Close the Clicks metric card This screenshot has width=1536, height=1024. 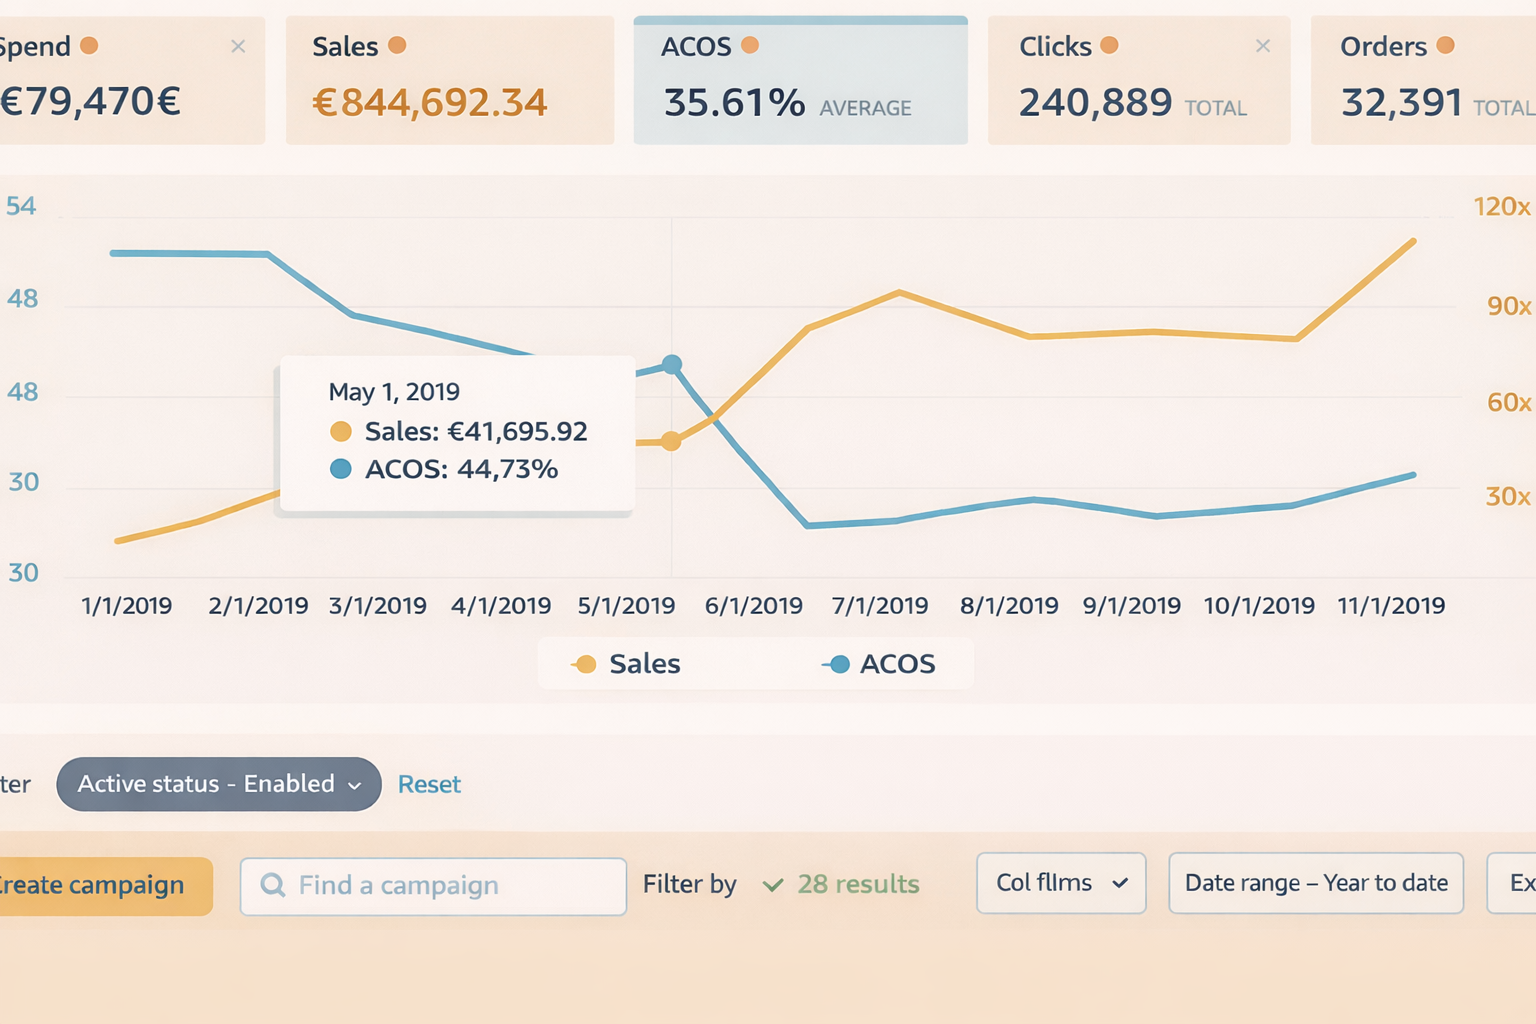point(1263,46)
